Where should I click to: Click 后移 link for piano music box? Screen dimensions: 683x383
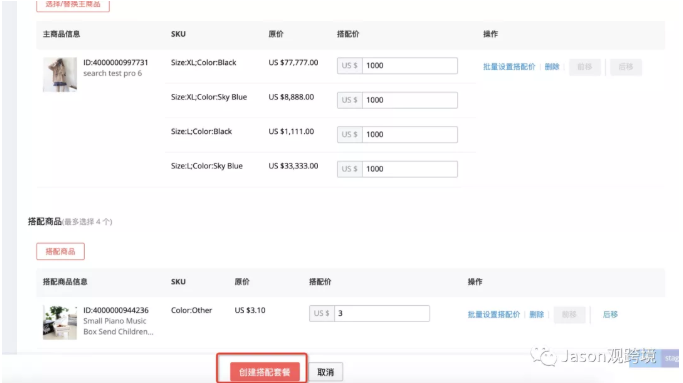click(610, 315)
